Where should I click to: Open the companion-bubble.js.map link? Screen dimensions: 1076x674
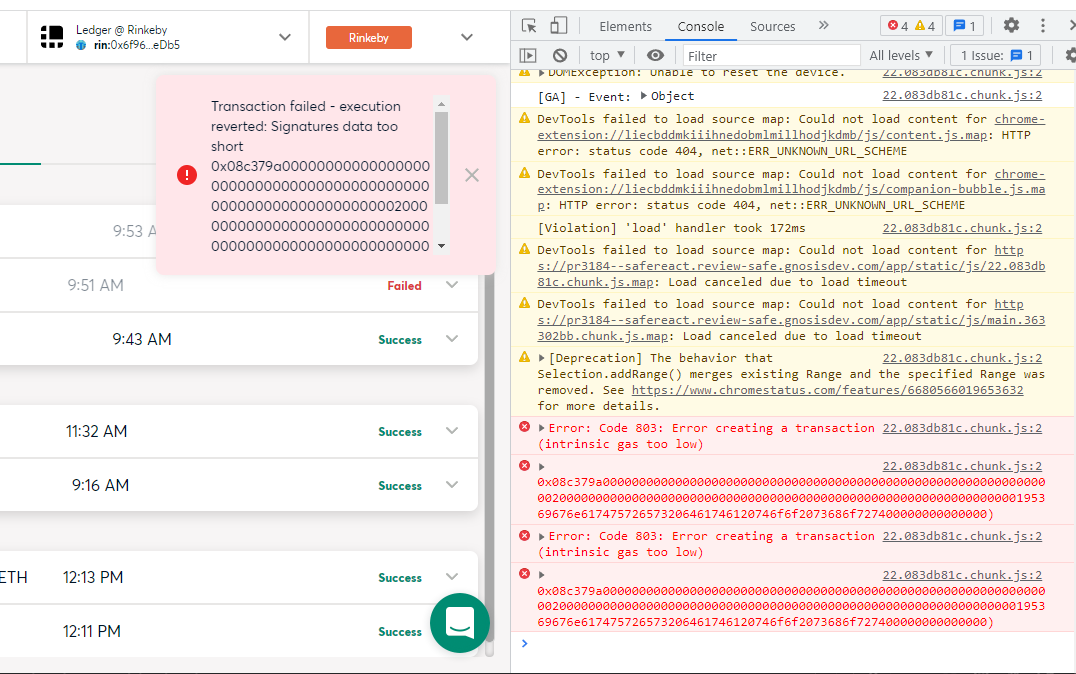coord(791,189)
